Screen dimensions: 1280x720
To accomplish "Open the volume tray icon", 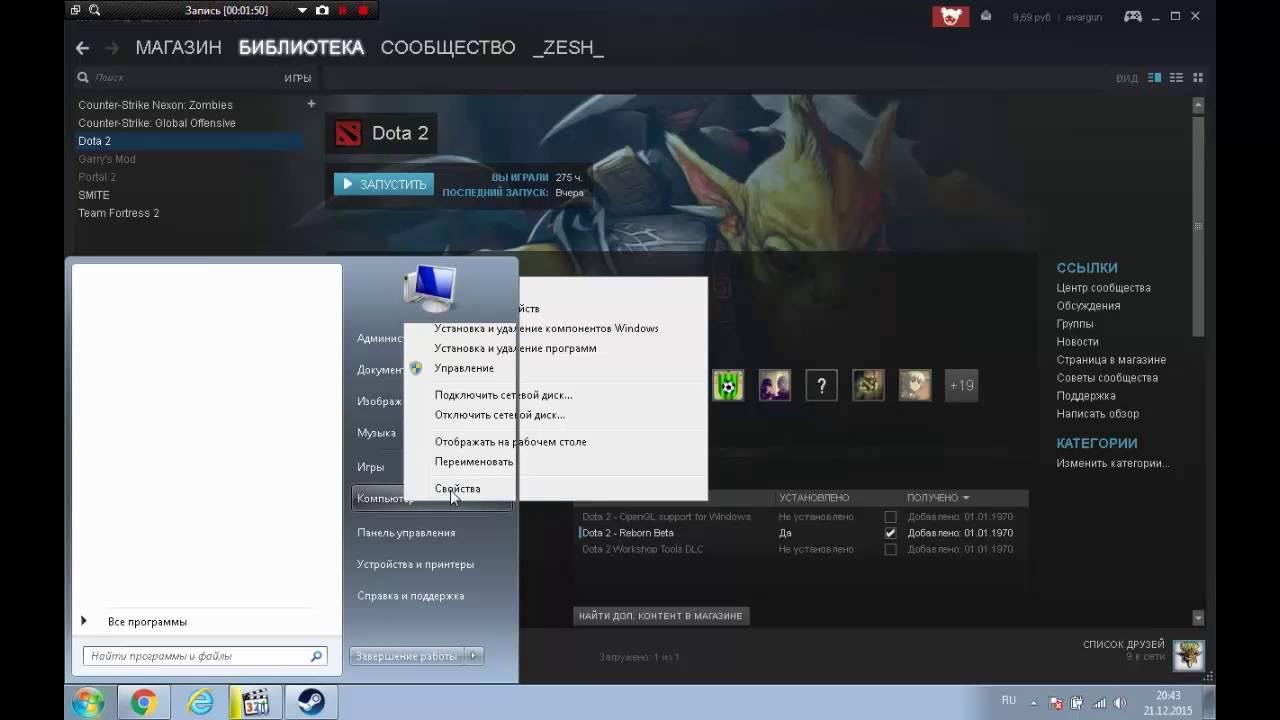I will (x=1121, y=703).
